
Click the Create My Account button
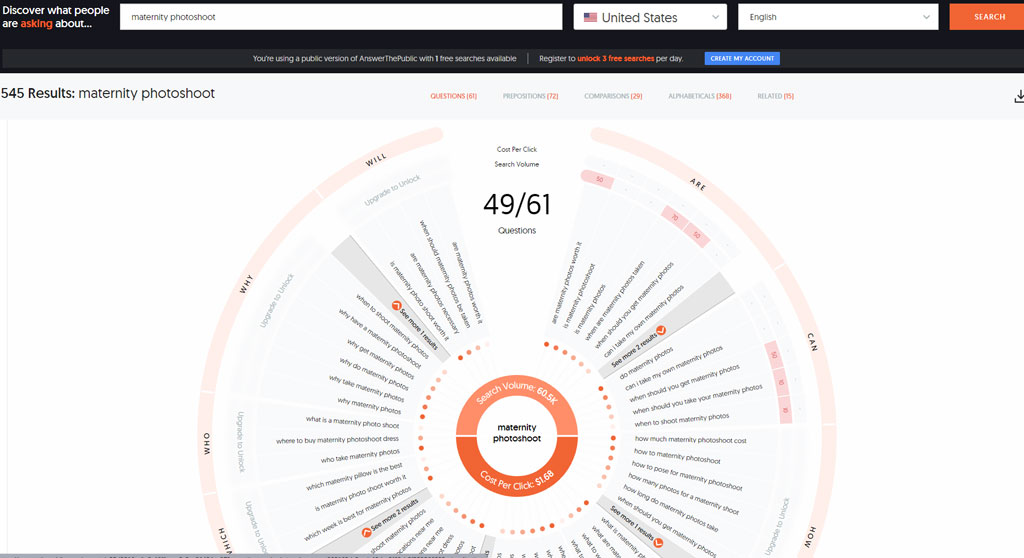[742, 58]
